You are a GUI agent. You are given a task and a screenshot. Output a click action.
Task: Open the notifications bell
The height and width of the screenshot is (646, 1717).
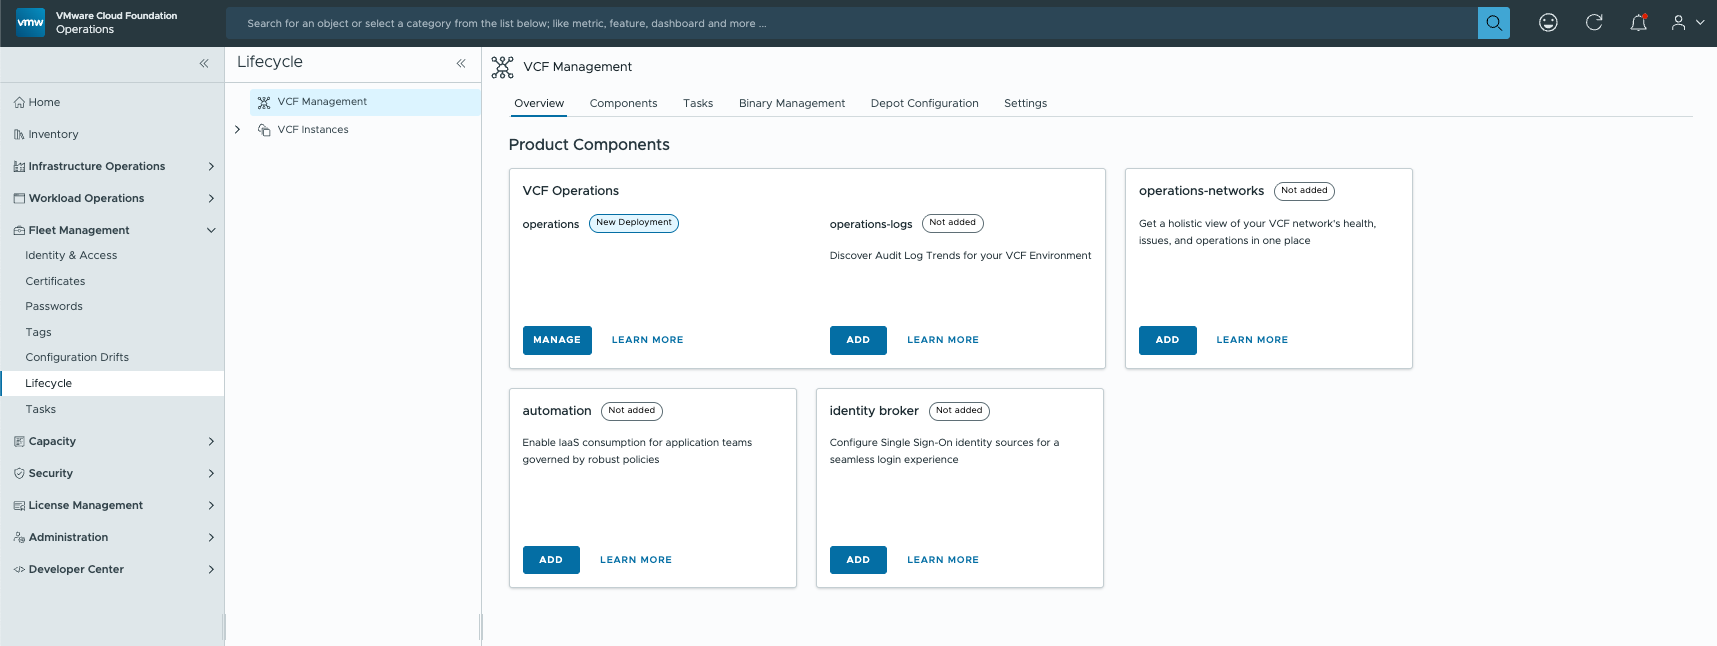click(x=1638, y=23)
